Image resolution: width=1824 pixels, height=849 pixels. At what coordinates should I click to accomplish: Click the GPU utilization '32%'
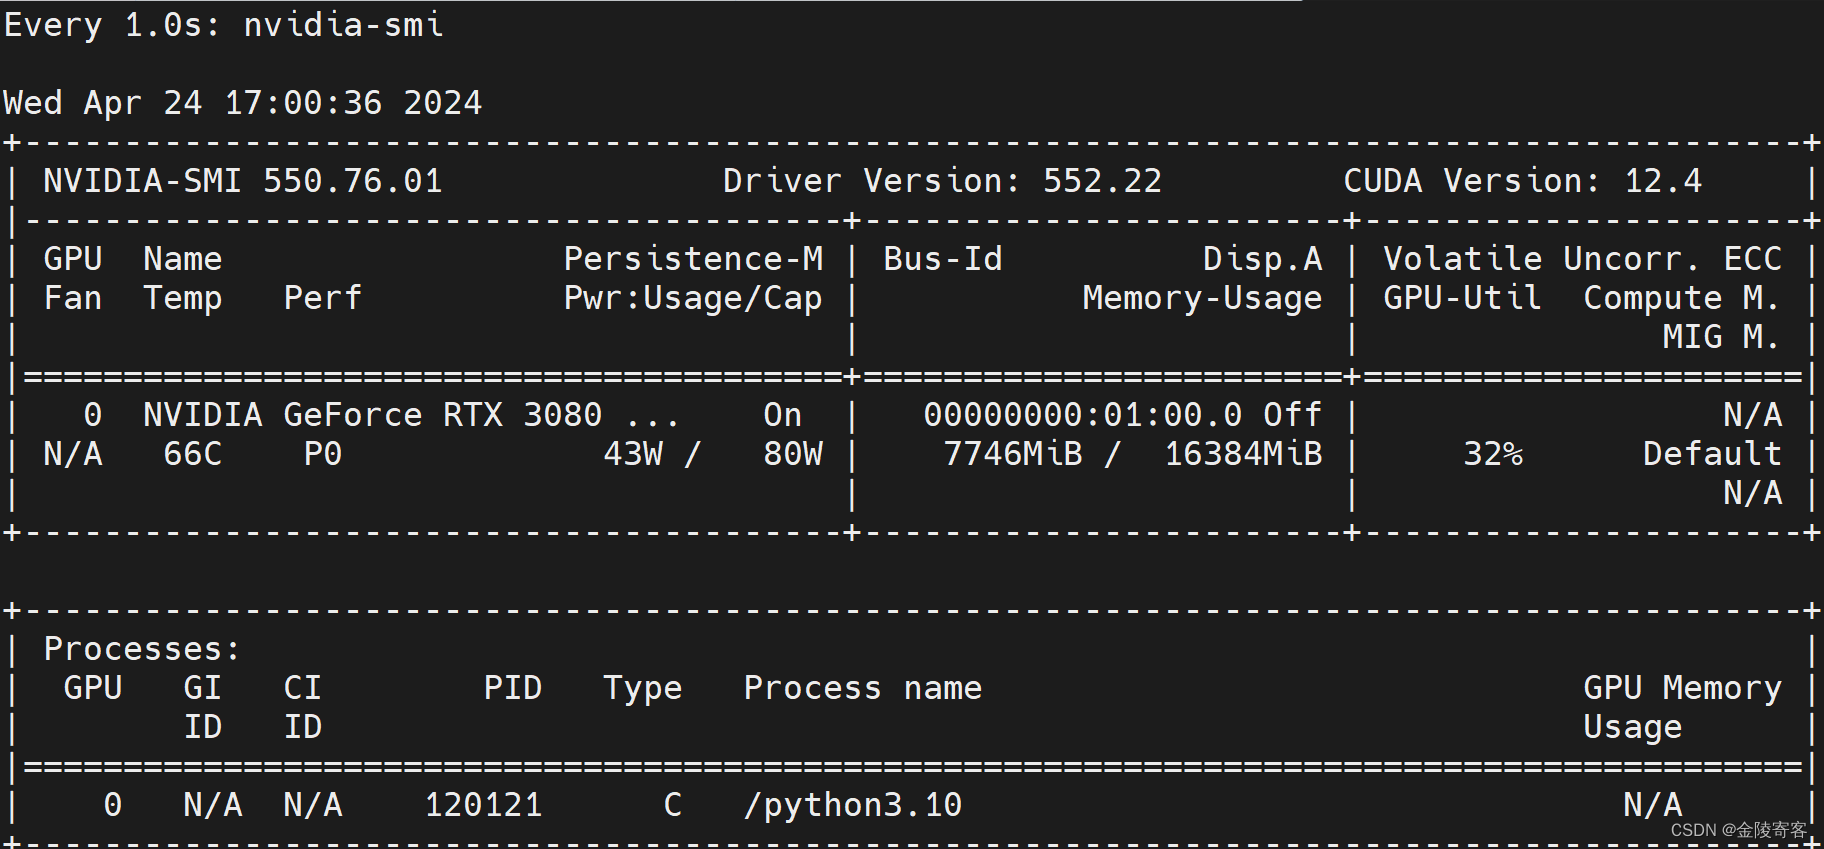coord(1493,453)
